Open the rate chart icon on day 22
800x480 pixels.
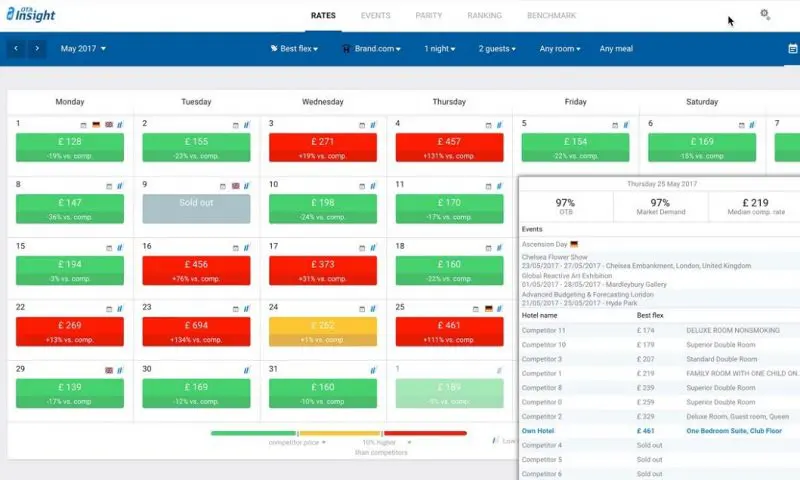[x=120, y=308]
